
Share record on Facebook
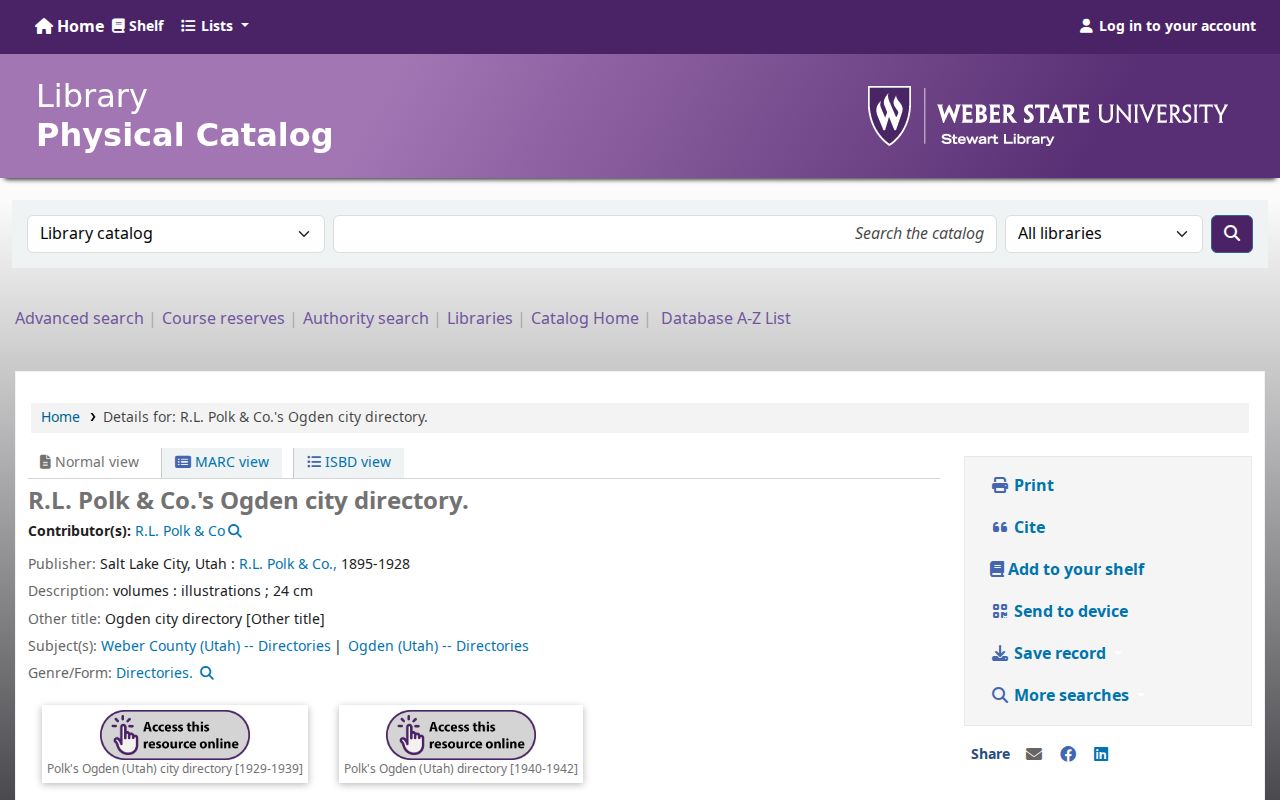pos(1068,754)
